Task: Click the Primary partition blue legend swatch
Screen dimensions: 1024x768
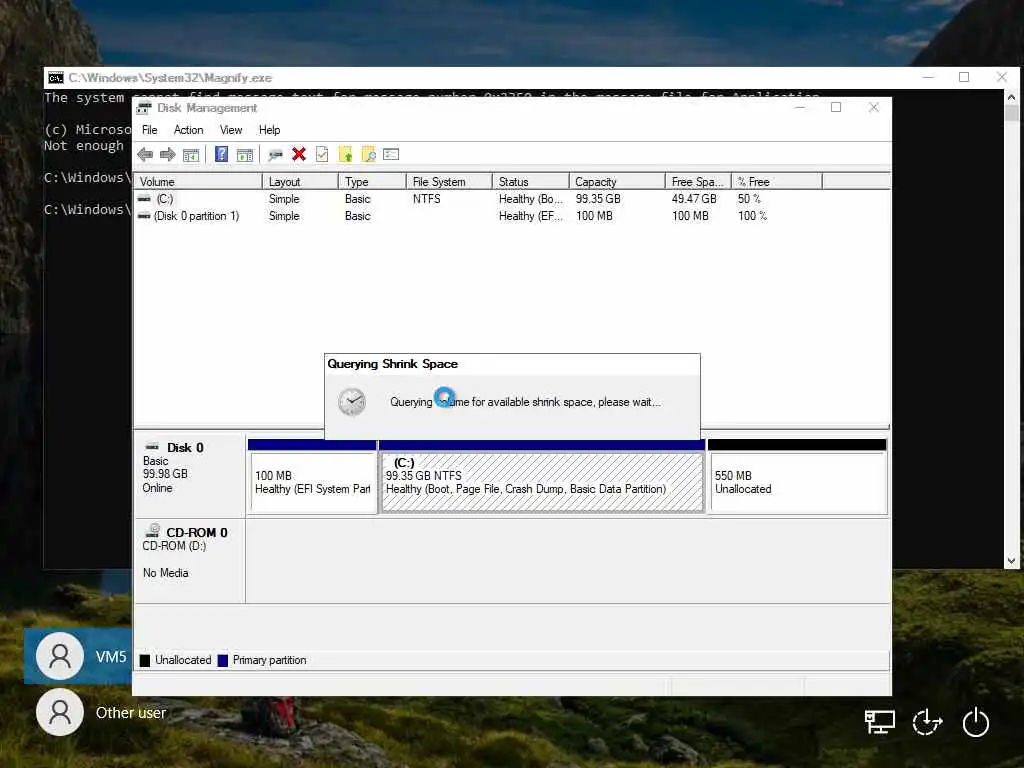Action: (223, 660)
